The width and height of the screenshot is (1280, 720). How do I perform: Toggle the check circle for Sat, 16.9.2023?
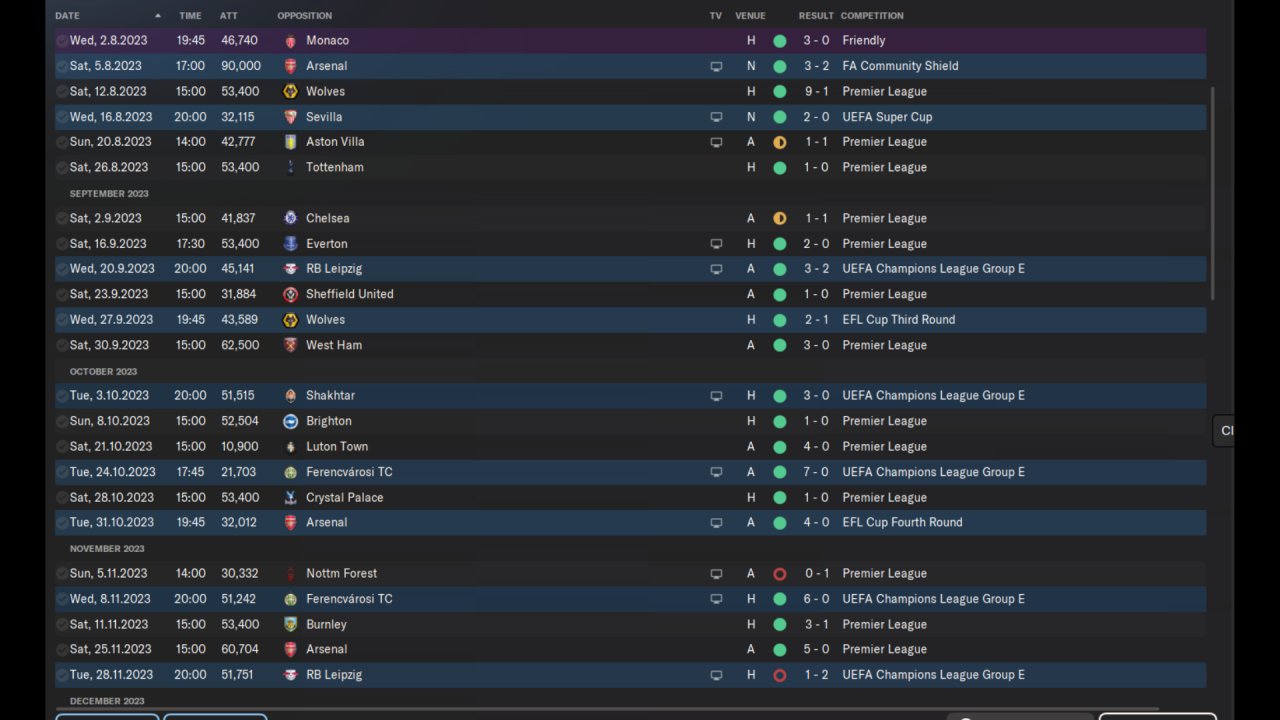[x=62, y=244]
